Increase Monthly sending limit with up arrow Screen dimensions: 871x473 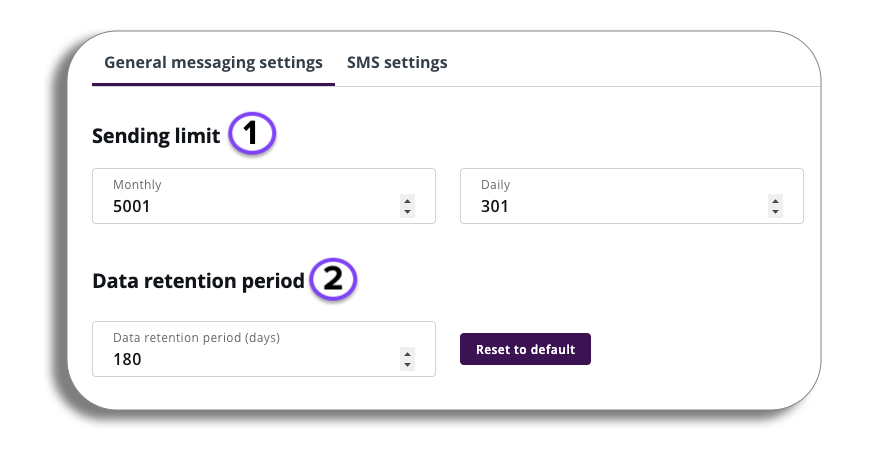(407, 202)
